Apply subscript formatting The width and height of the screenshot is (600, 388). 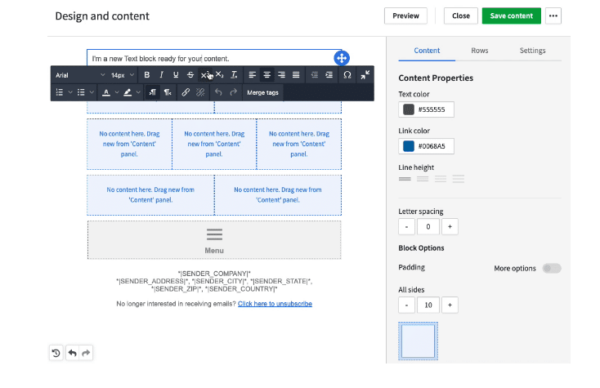219,75
